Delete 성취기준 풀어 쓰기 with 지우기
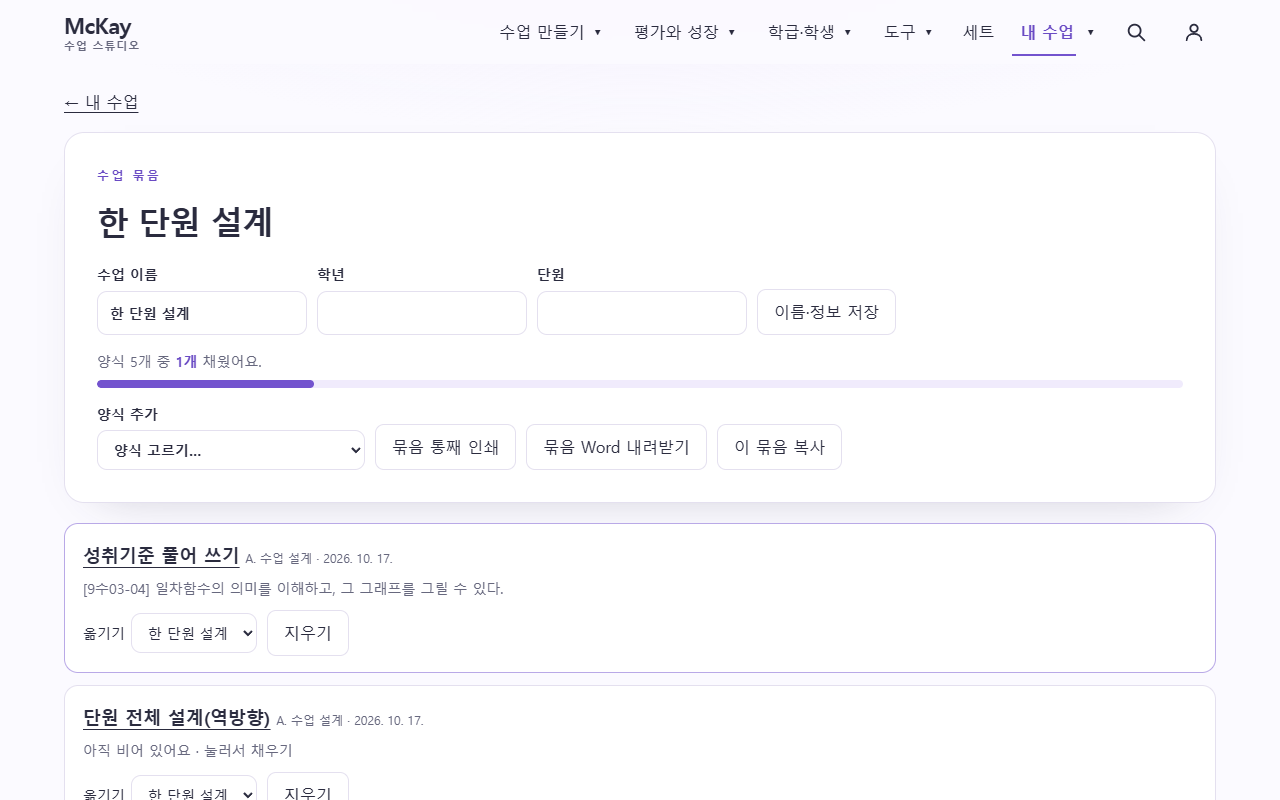Viewport: 1280px width, 800px height. (x=308, y=633)
